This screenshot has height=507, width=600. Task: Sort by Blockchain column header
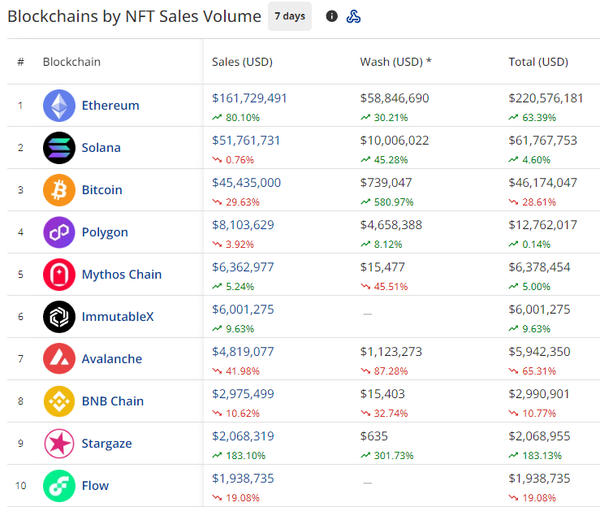point(71,62)
